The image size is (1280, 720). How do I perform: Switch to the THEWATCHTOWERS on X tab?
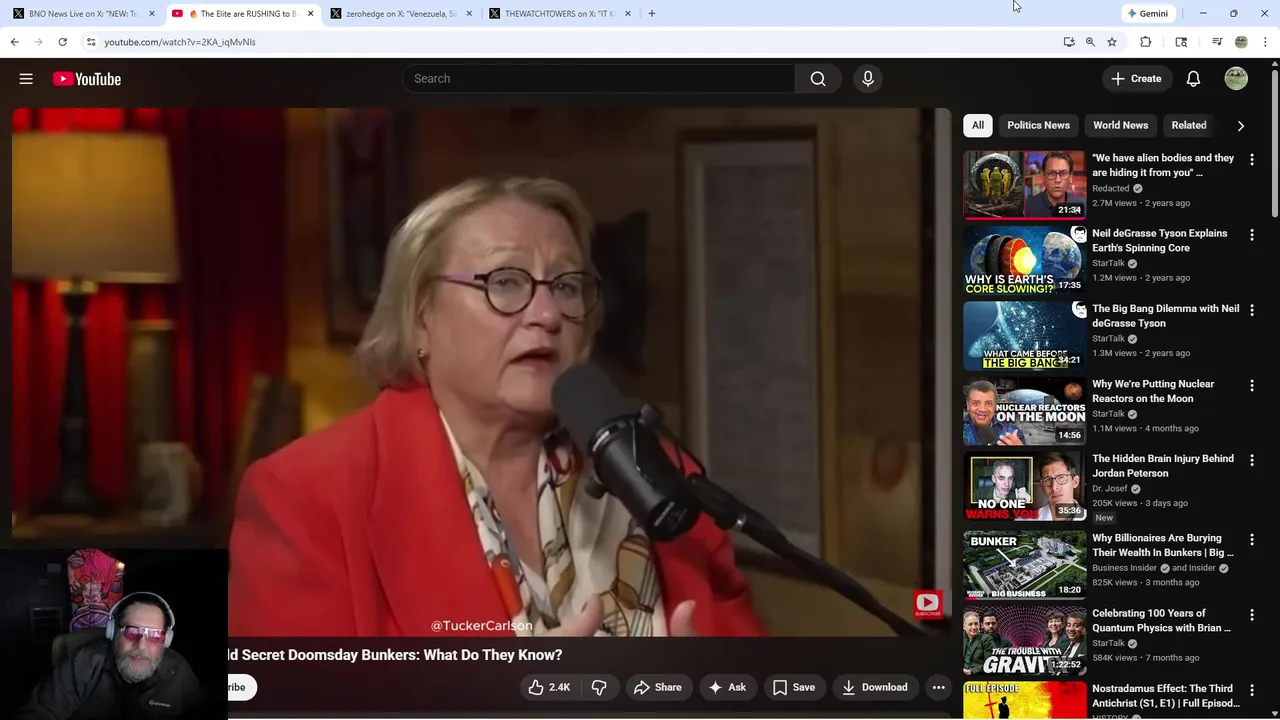pos(560,14)
